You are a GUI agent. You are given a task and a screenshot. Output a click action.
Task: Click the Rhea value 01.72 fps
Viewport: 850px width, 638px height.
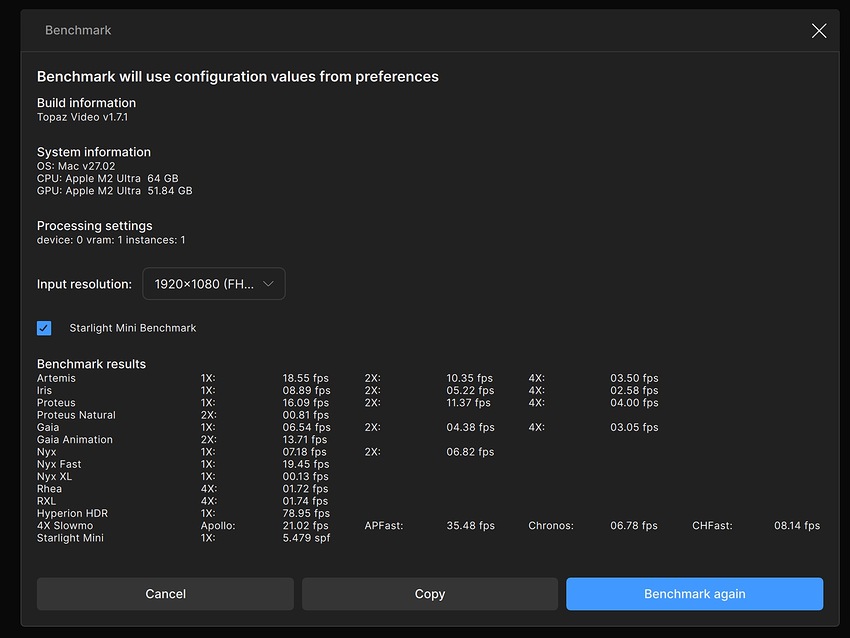305,489
